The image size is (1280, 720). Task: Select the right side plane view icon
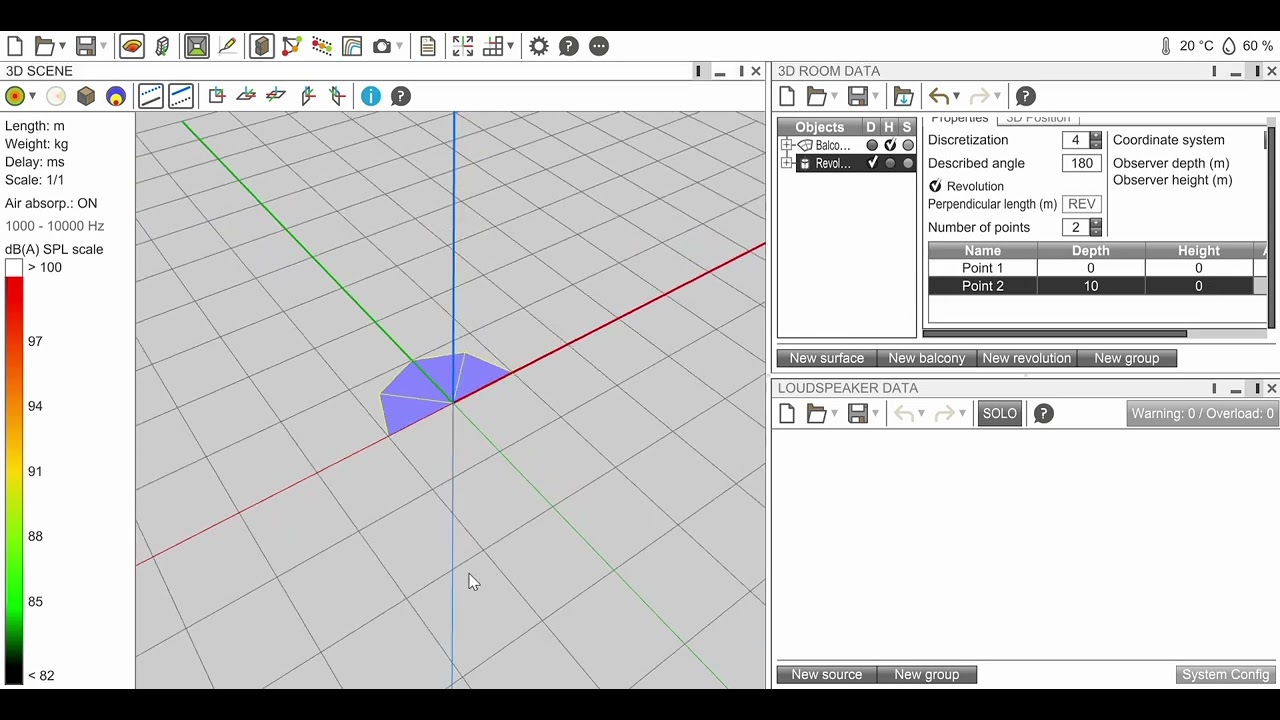(338, 96)
